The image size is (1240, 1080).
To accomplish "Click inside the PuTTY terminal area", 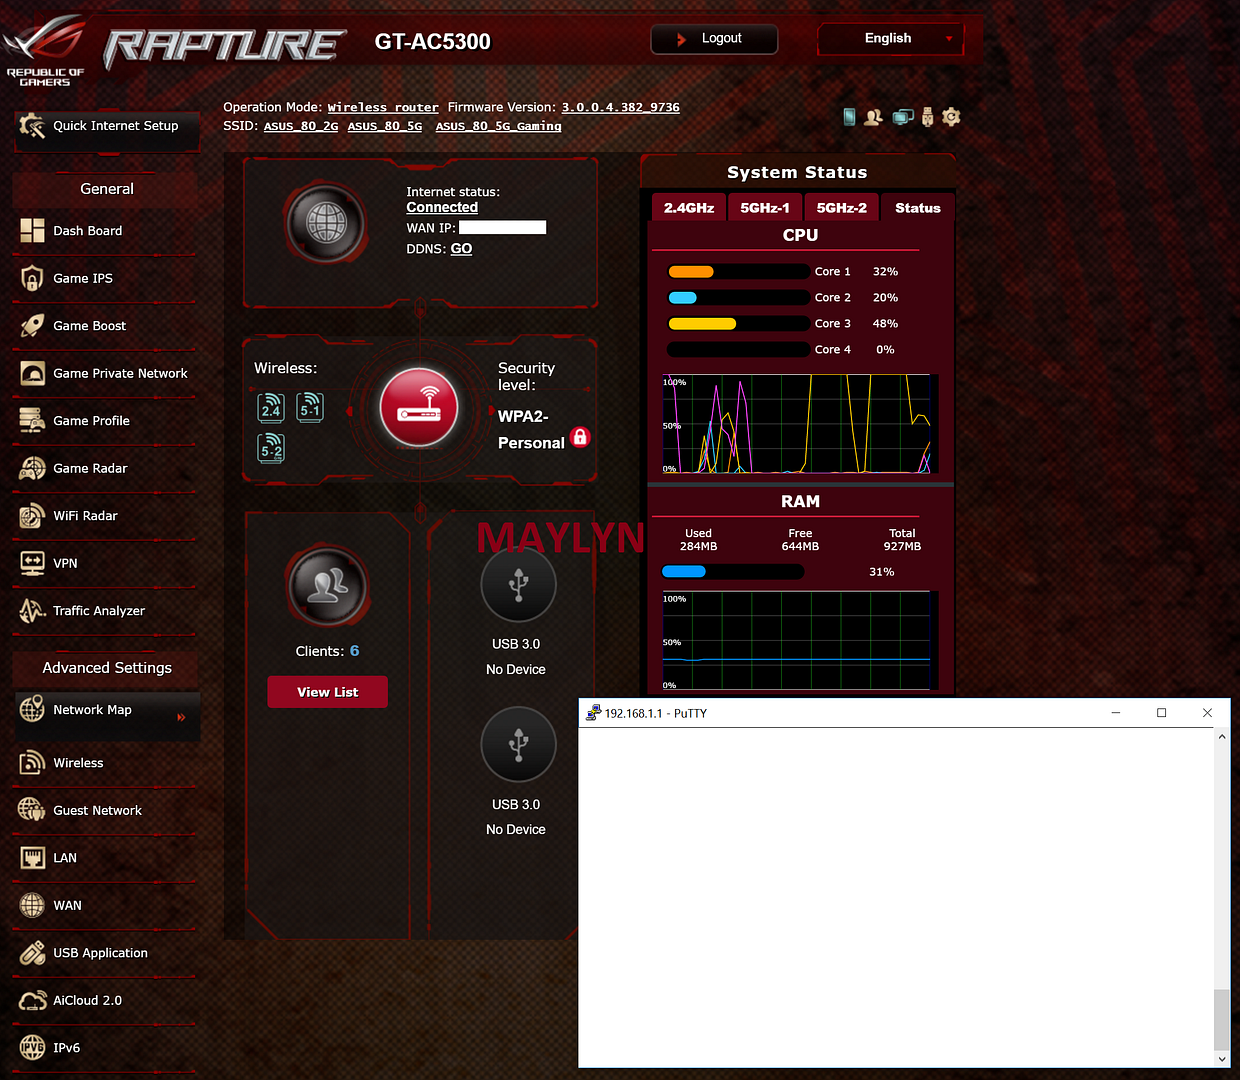I will (x=896, y=897).
